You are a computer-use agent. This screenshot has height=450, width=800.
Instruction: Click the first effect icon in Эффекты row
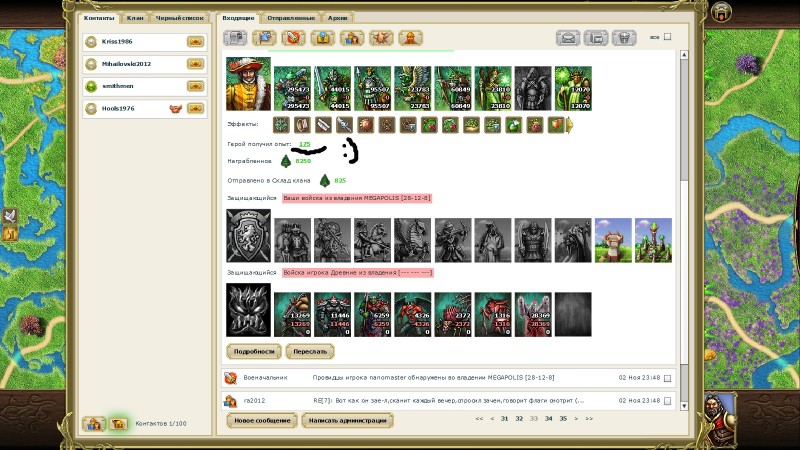(281, 124)
